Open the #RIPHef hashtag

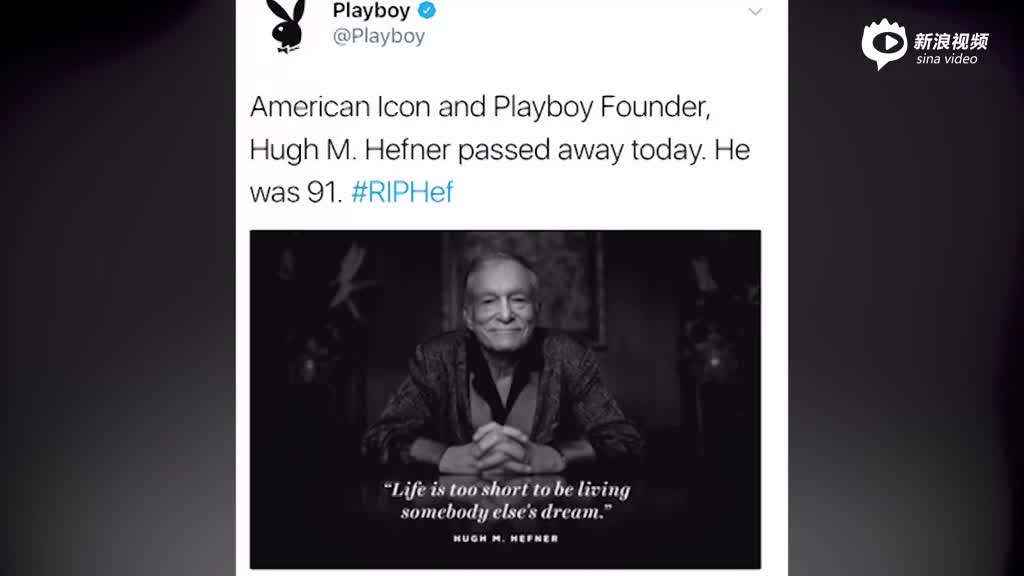402,192
